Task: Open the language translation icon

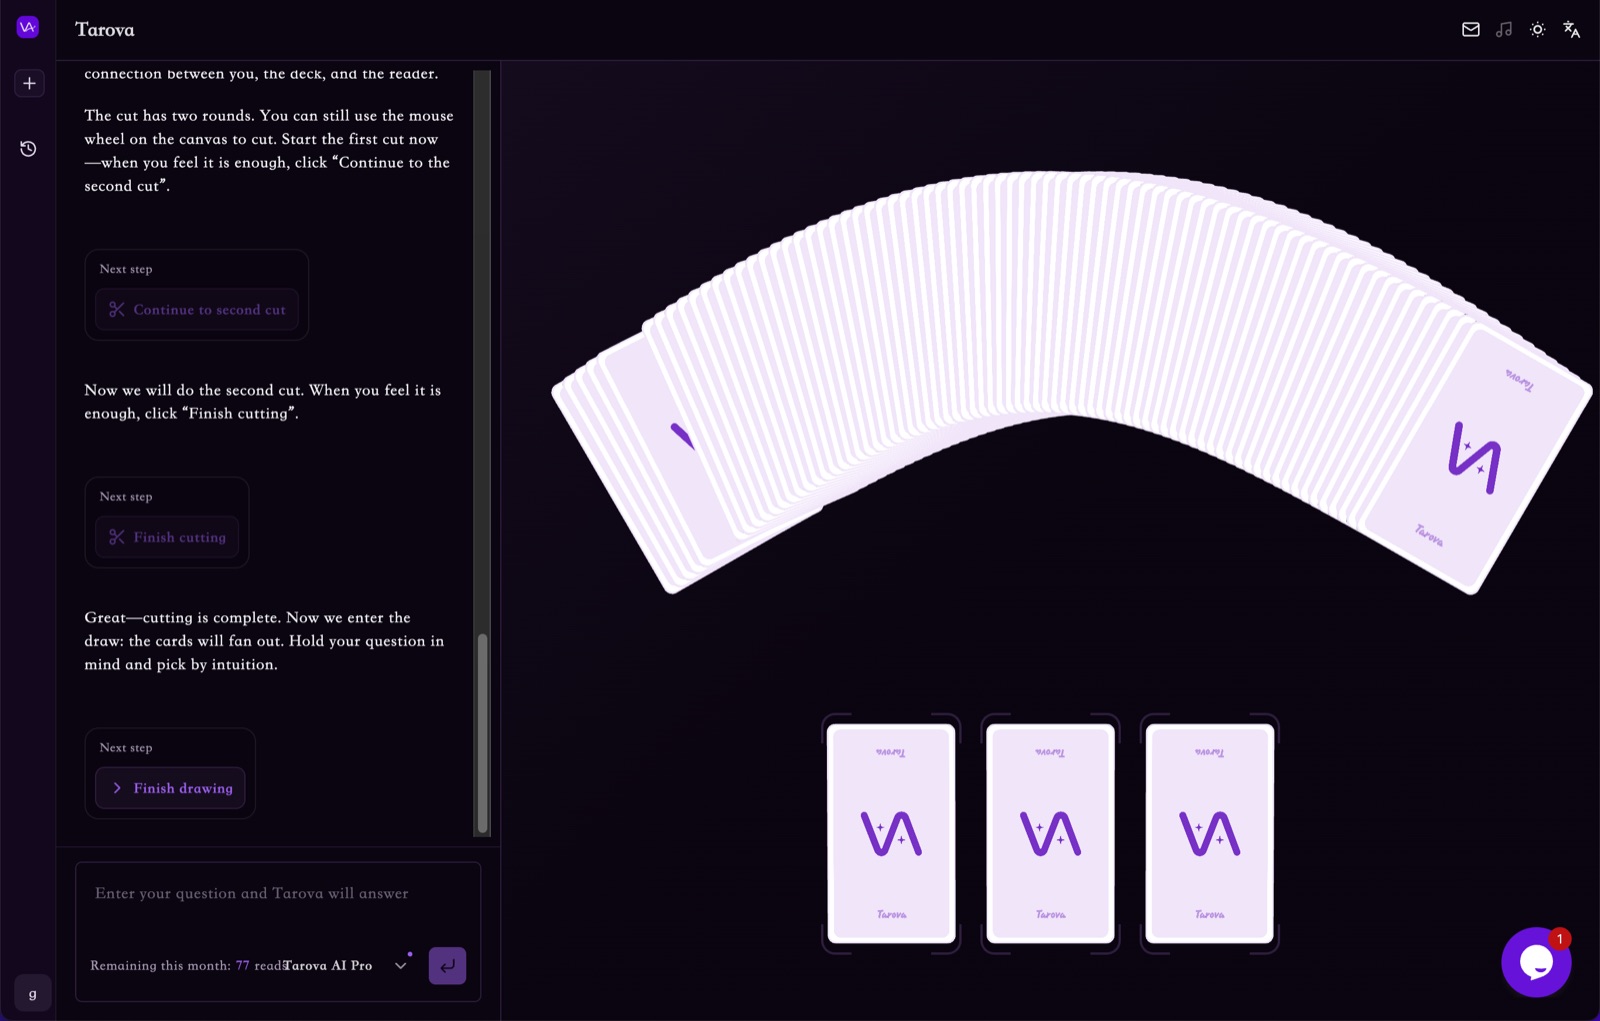Action: point(1572,30)
